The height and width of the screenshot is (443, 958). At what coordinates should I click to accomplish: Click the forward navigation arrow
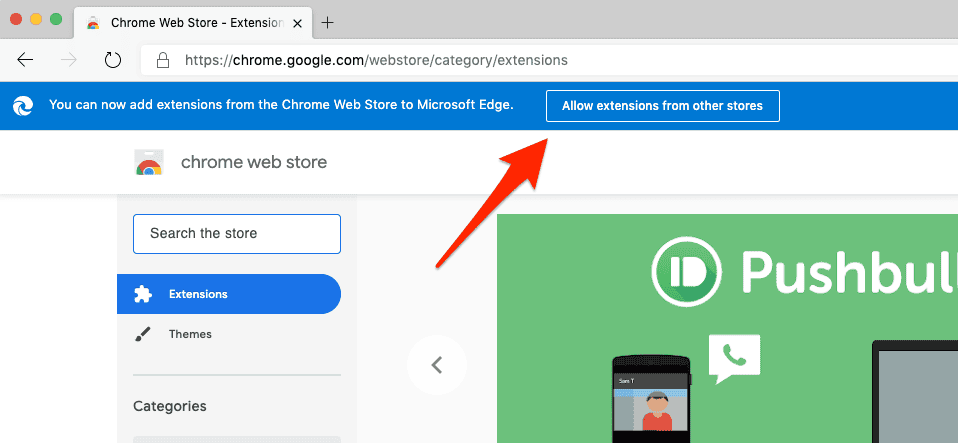(x=69, y=60)
